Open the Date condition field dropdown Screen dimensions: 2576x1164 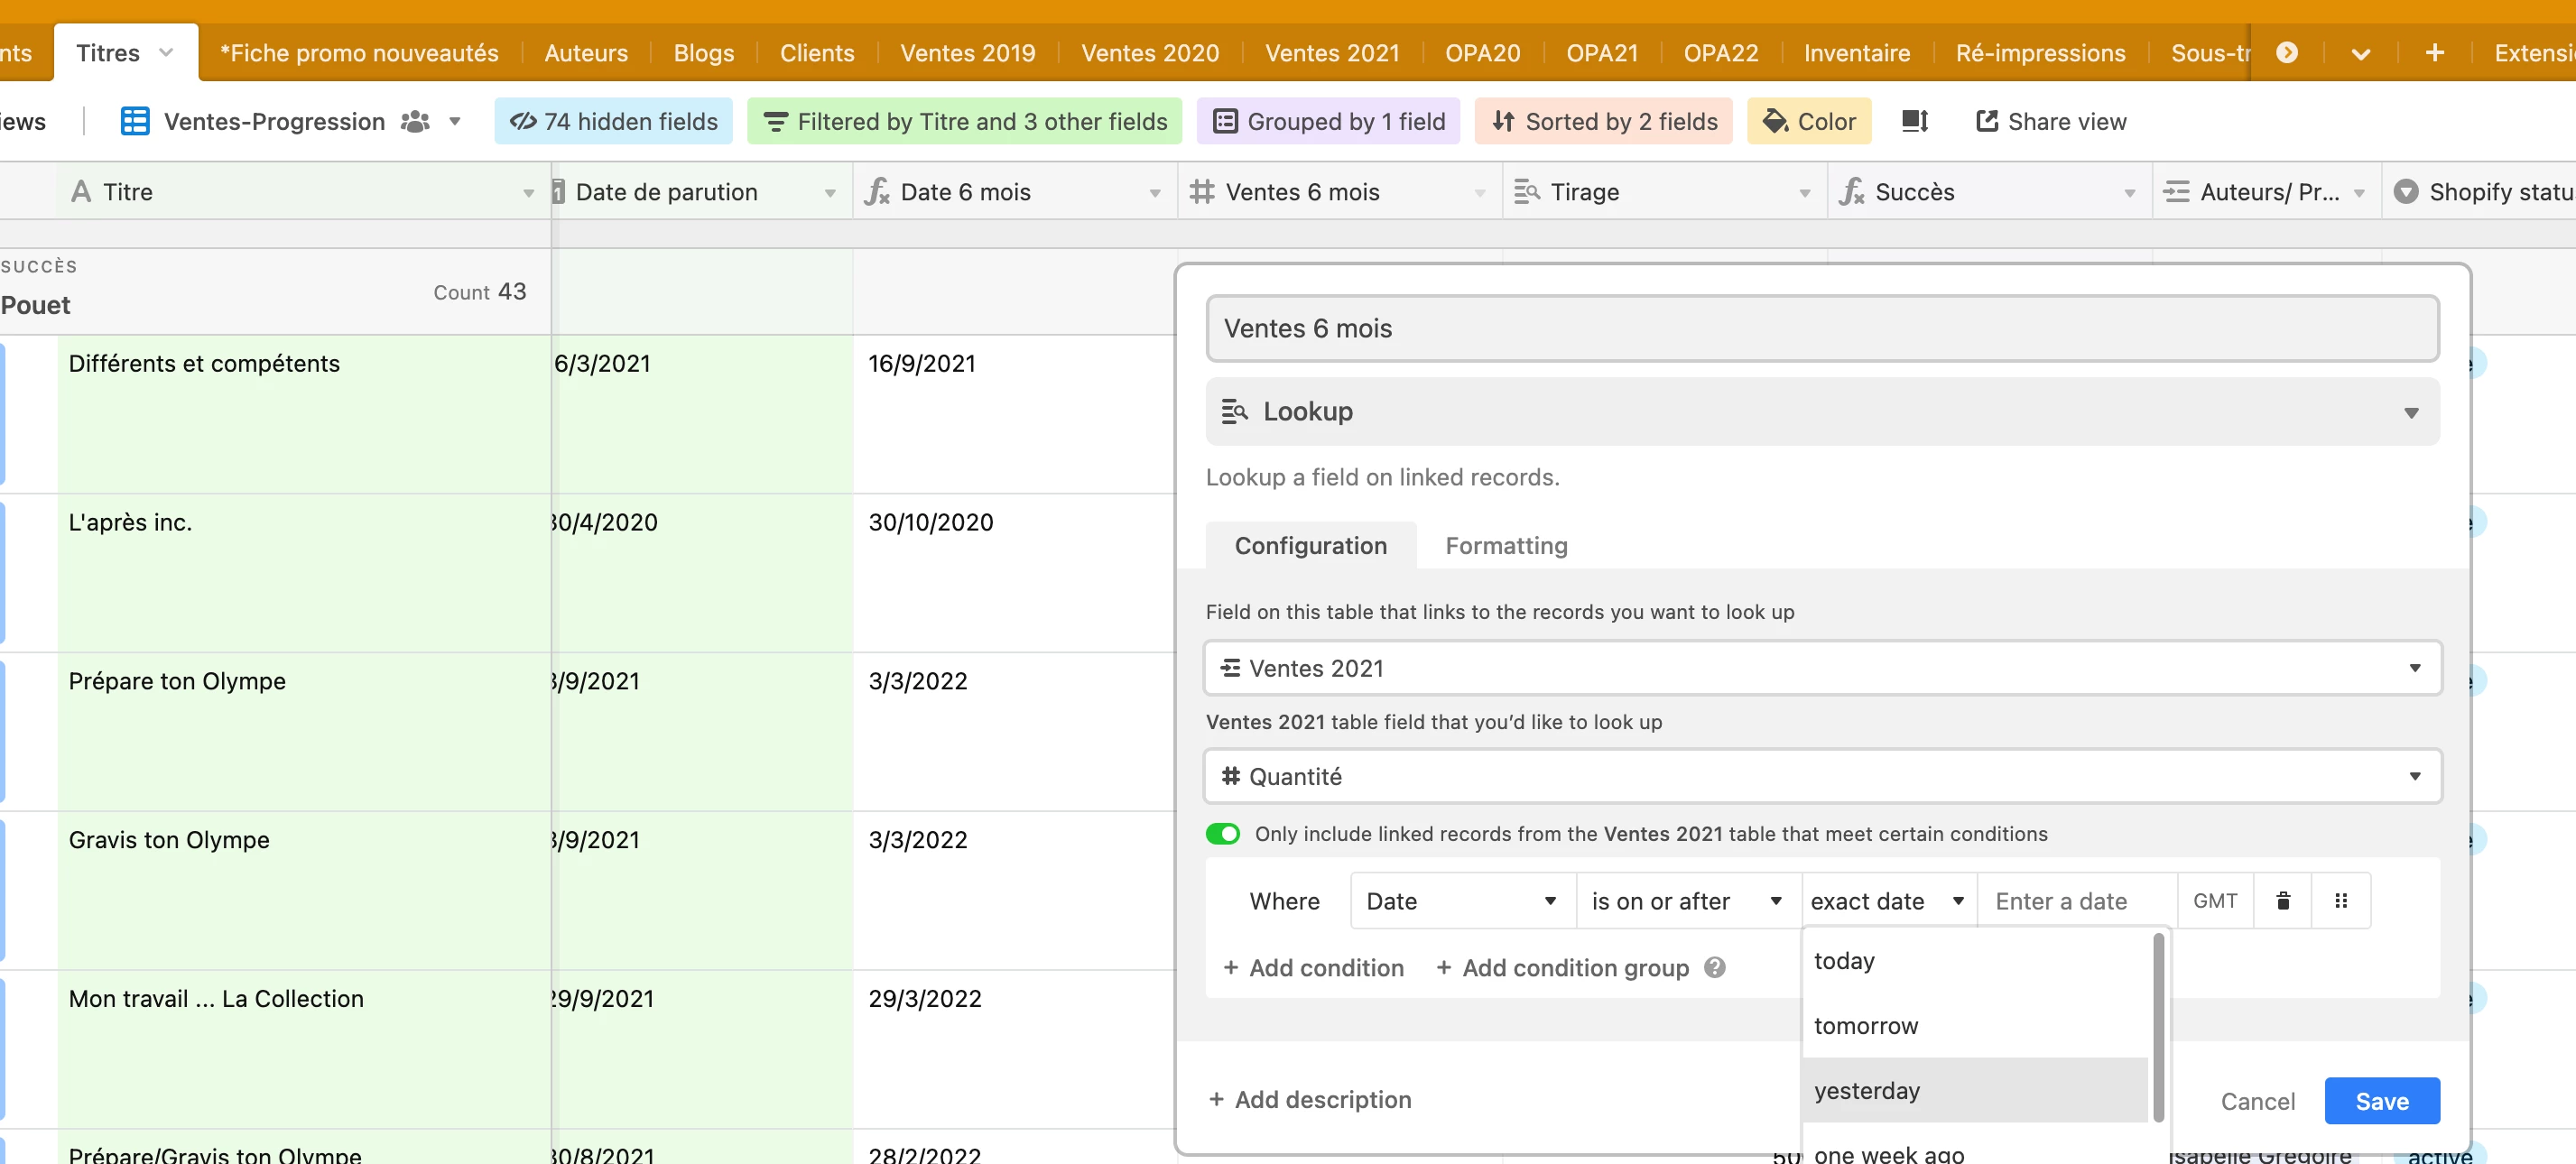point(1462,901)
